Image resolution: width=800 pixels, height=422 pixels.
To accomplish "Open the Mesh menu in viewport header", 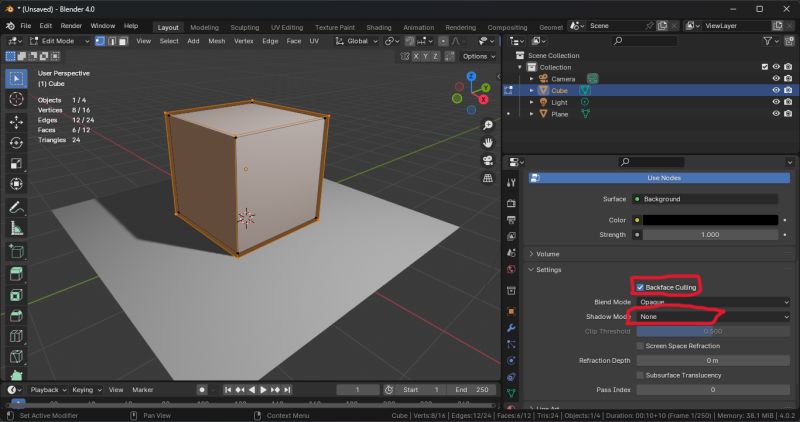I will tap(216, 41).
